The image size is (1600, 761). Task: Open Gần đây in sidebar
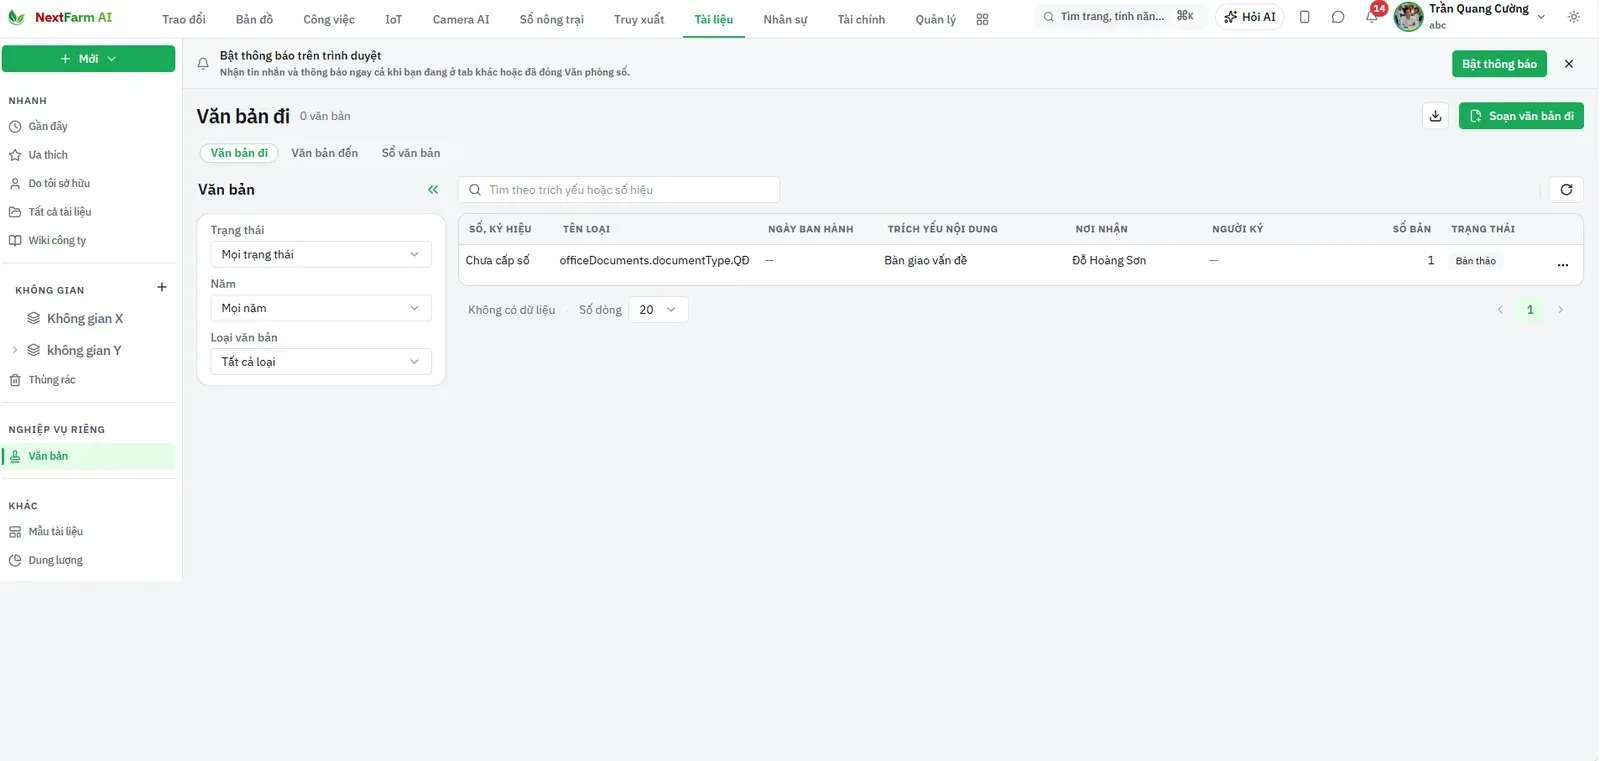point(90,127)
